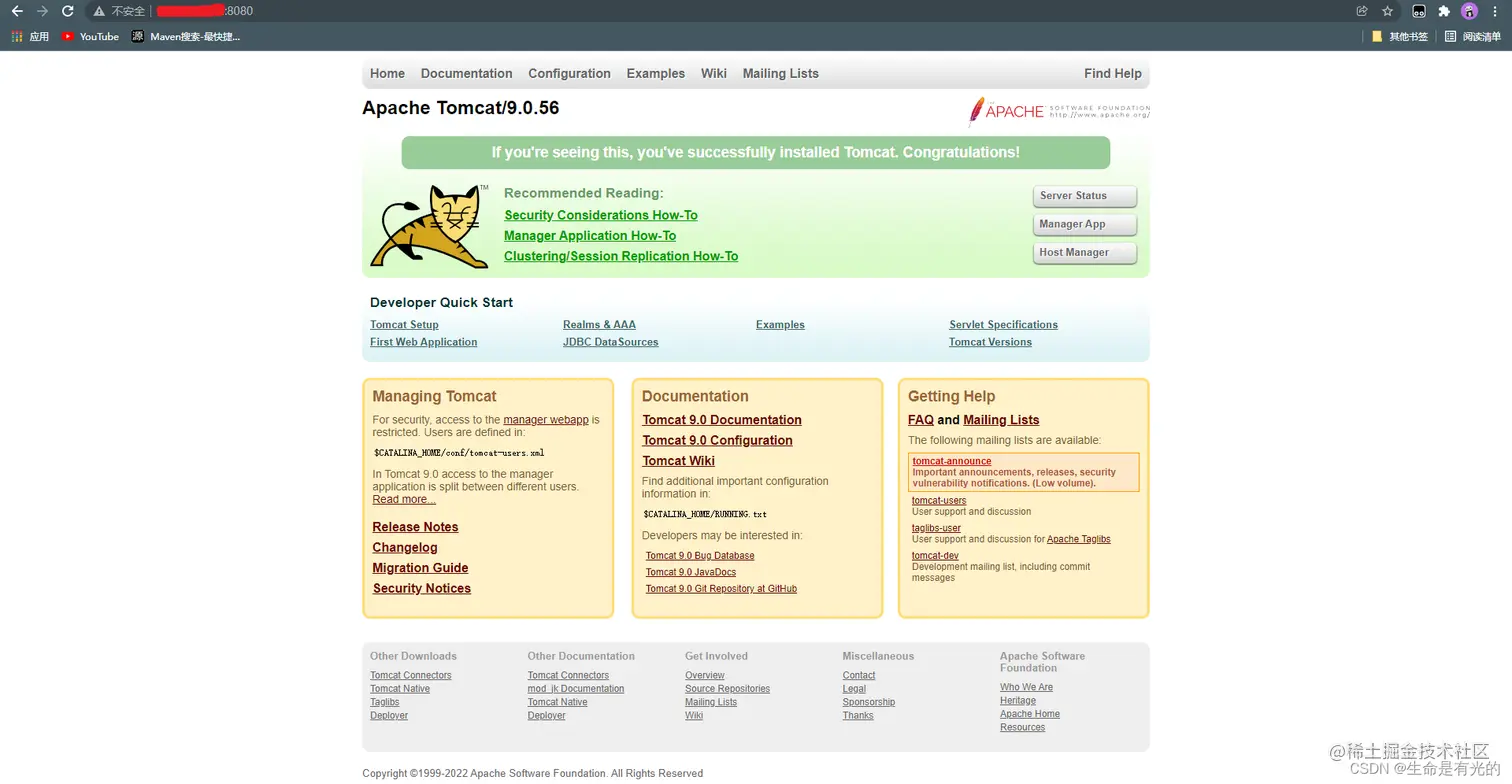This screenshot has width=1512, height=784.
Task: Open JDBC DataSources link
Action: (610, 342)
